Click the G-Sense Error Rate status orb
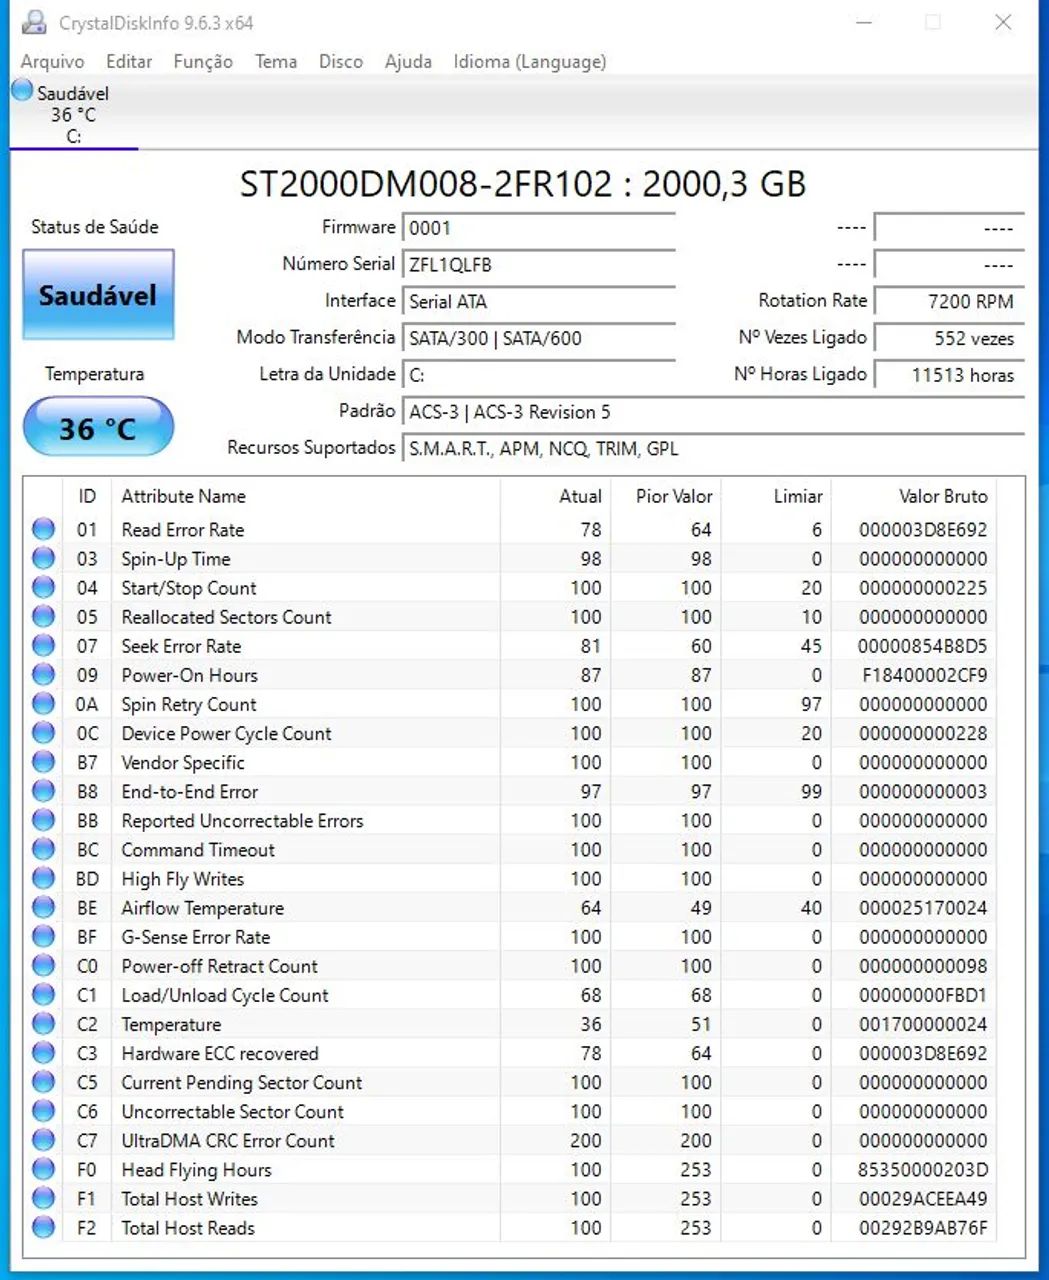Viewport: 1049px width, 1280px height. click(x=44, y=936)
